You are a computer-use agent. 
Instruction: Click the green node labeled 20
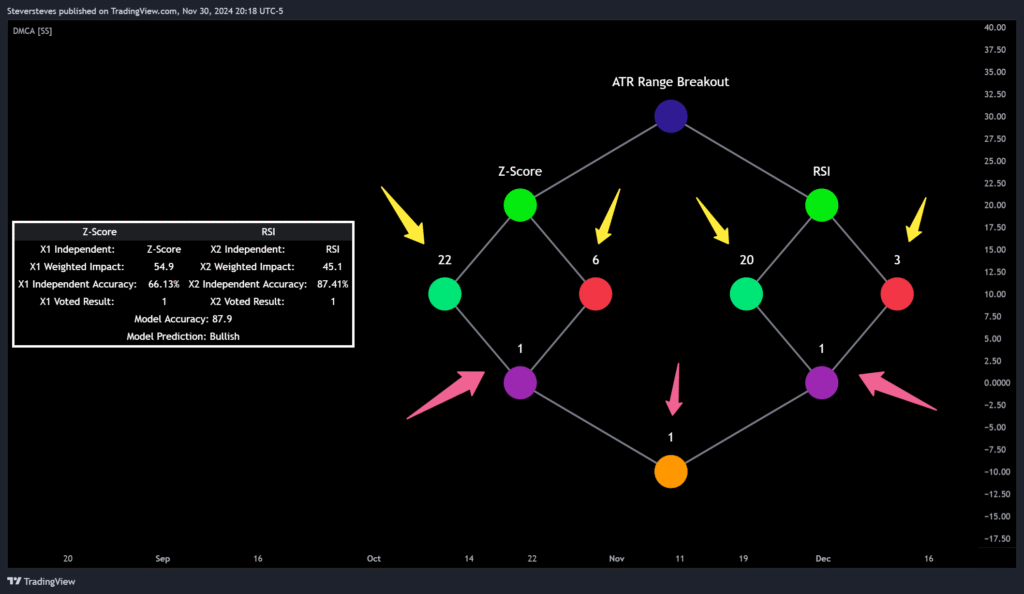point(746,294)
